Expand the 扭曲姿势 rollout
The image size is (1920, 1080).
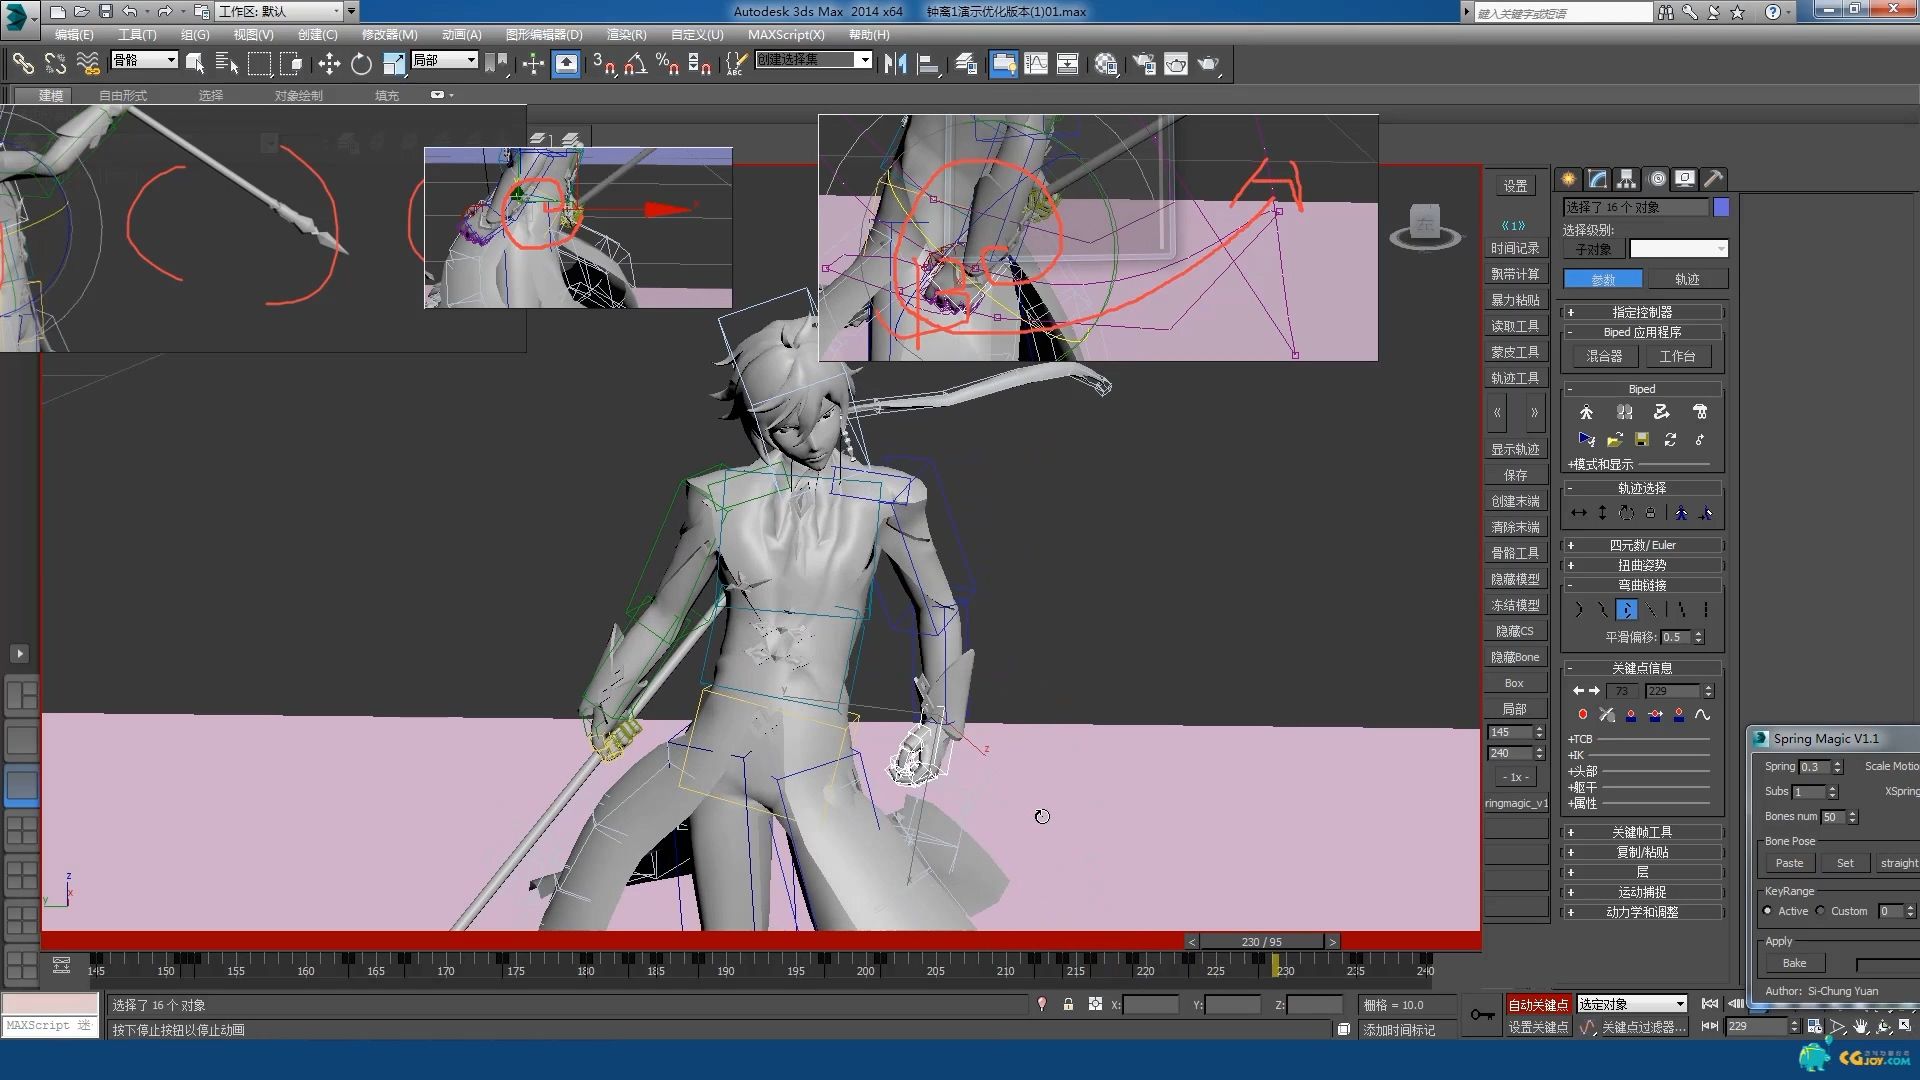pos(1642,565)
